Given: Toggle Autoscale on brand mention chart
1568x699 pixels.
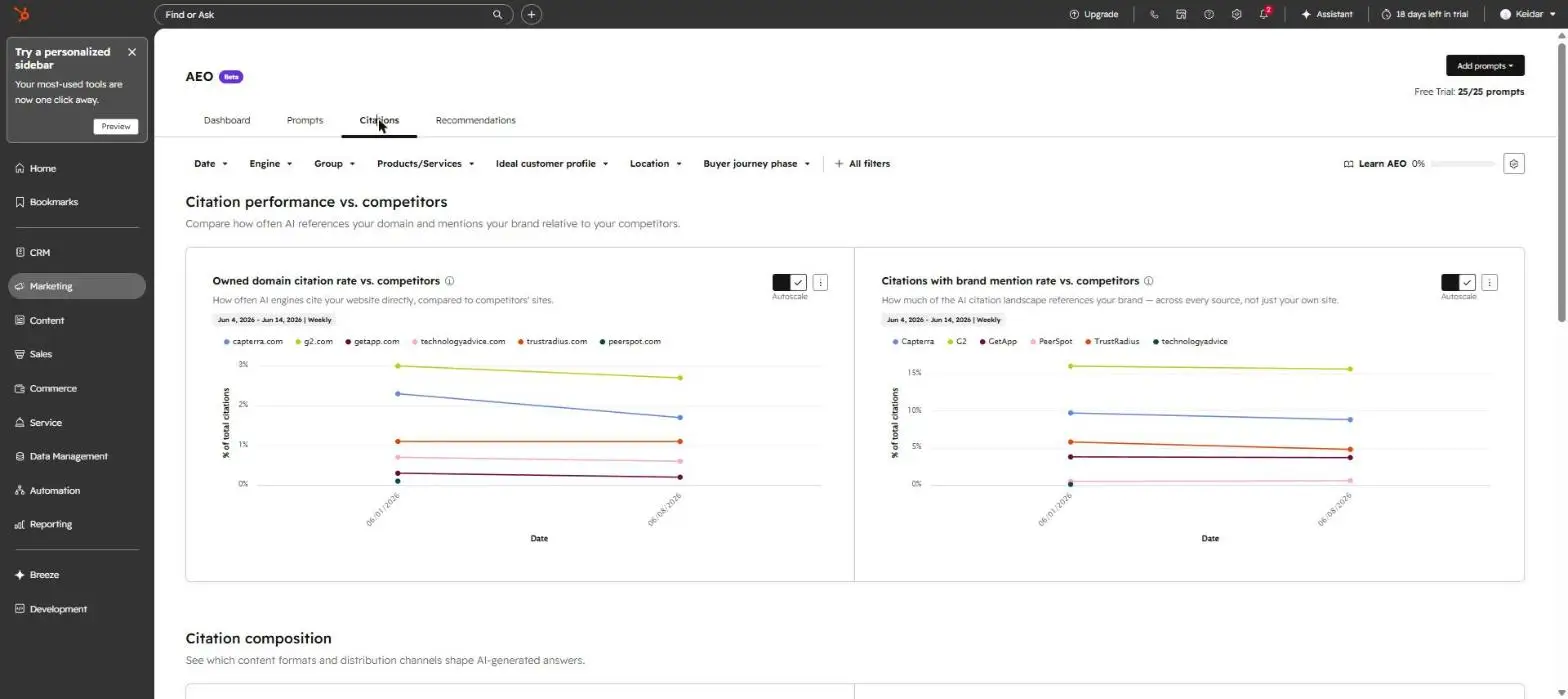Looking at the screenshot, I should [x=1458, y=283].
